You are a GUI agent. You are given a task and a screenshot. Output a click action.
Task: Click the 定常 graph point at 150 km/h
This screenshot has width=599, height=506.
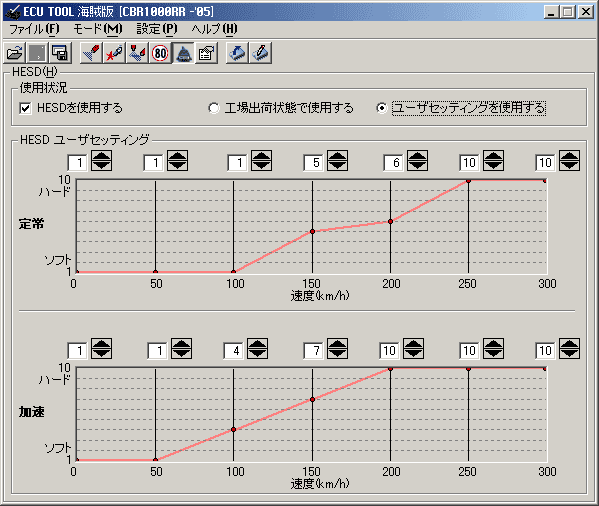(x=312, y=232)
